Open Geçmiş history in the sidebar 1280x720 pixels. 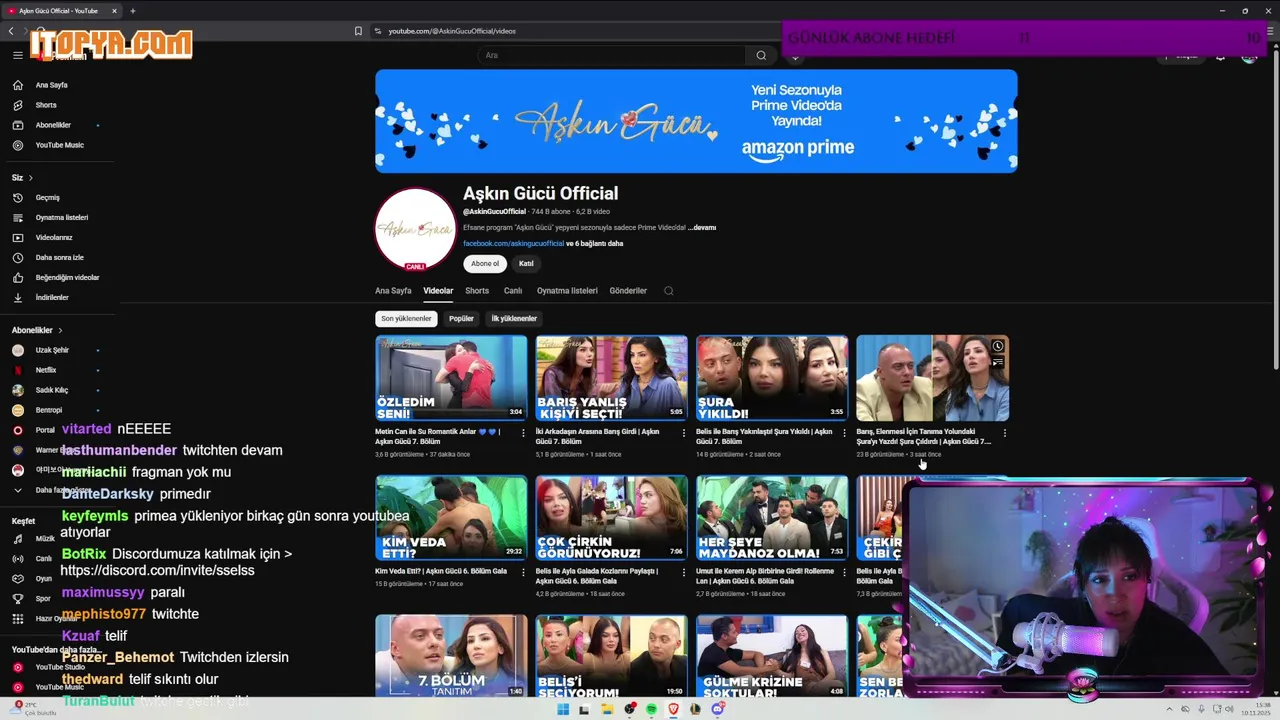[x=47, y=197]
